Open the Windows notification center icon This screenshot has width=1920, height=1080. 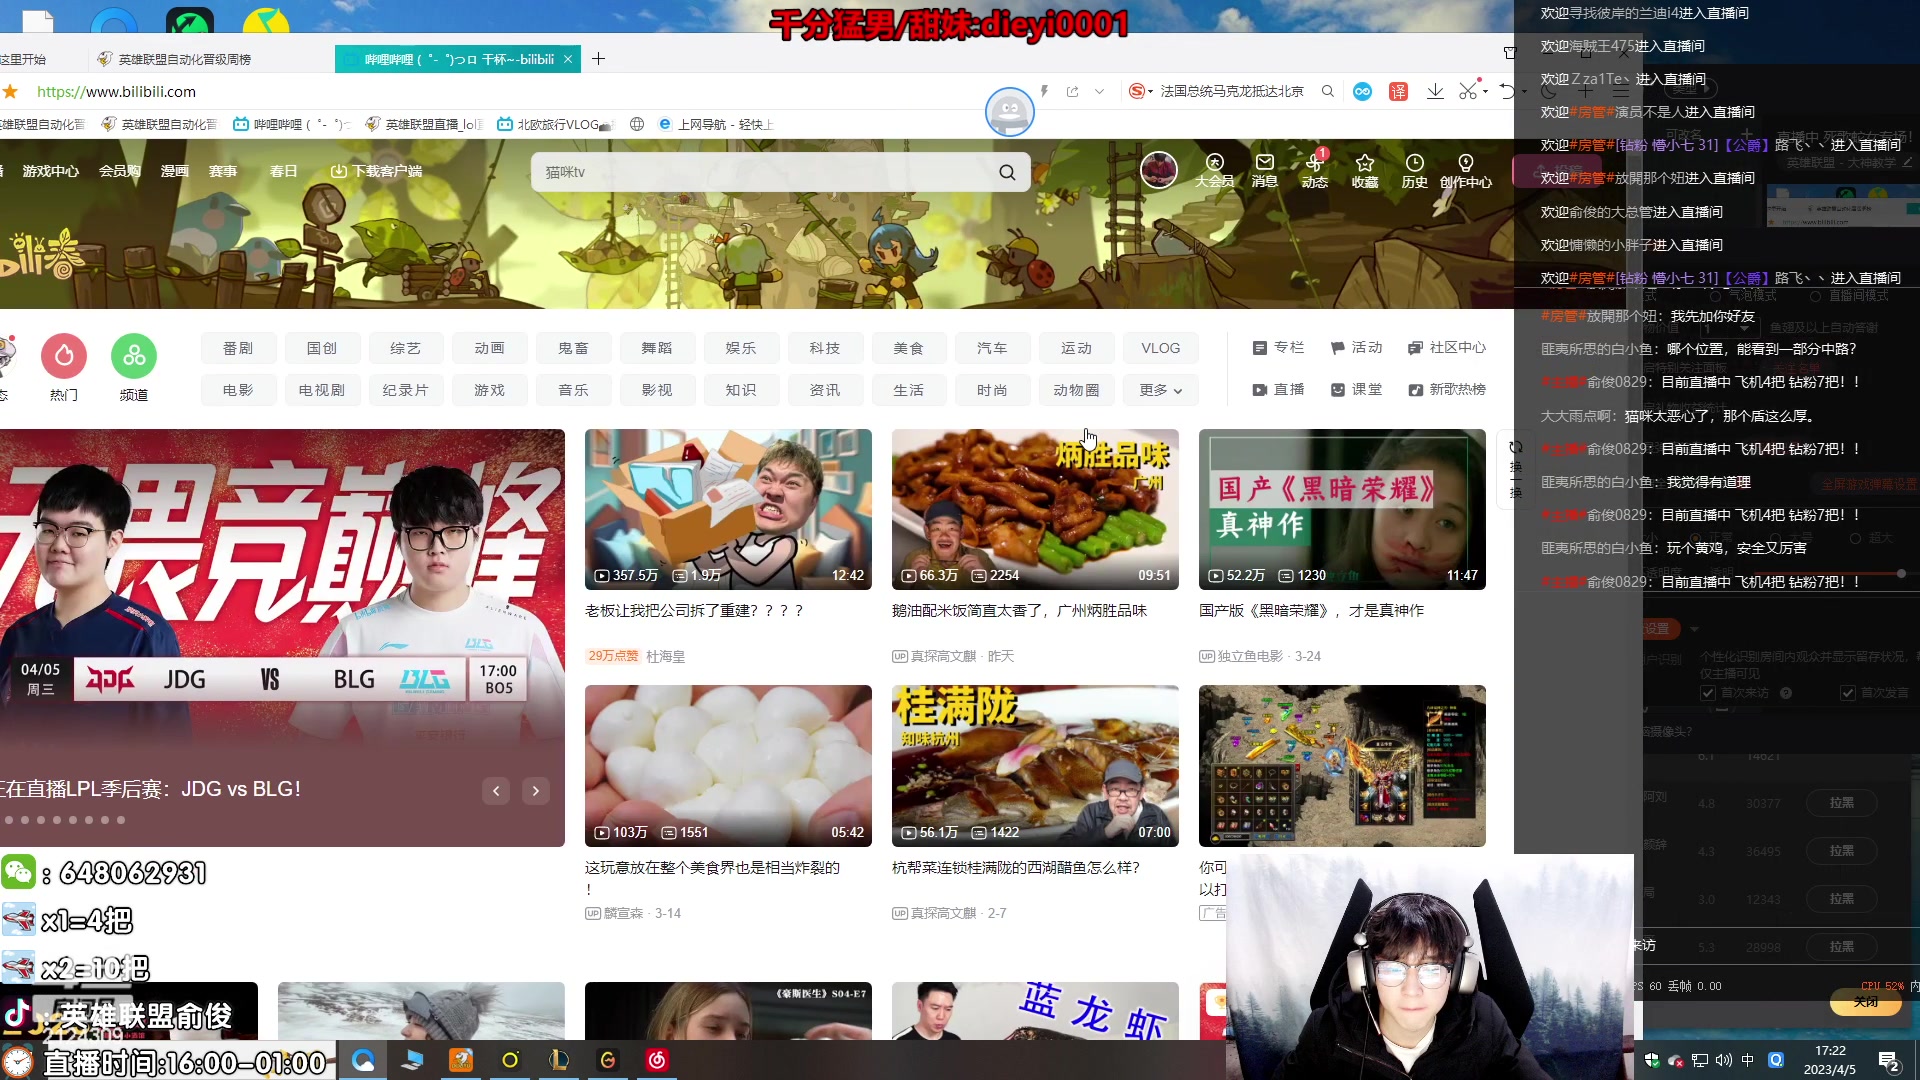point(1889,1061)
